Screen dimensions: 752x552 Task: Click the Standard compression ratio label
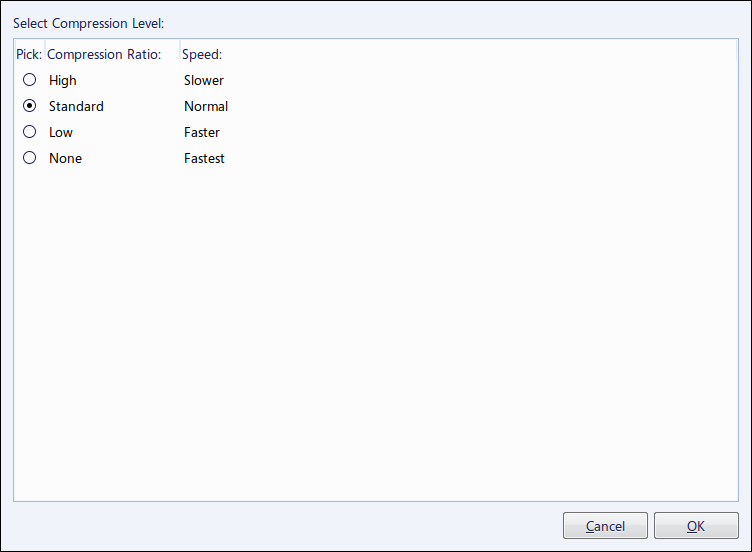tap(76, 106)
